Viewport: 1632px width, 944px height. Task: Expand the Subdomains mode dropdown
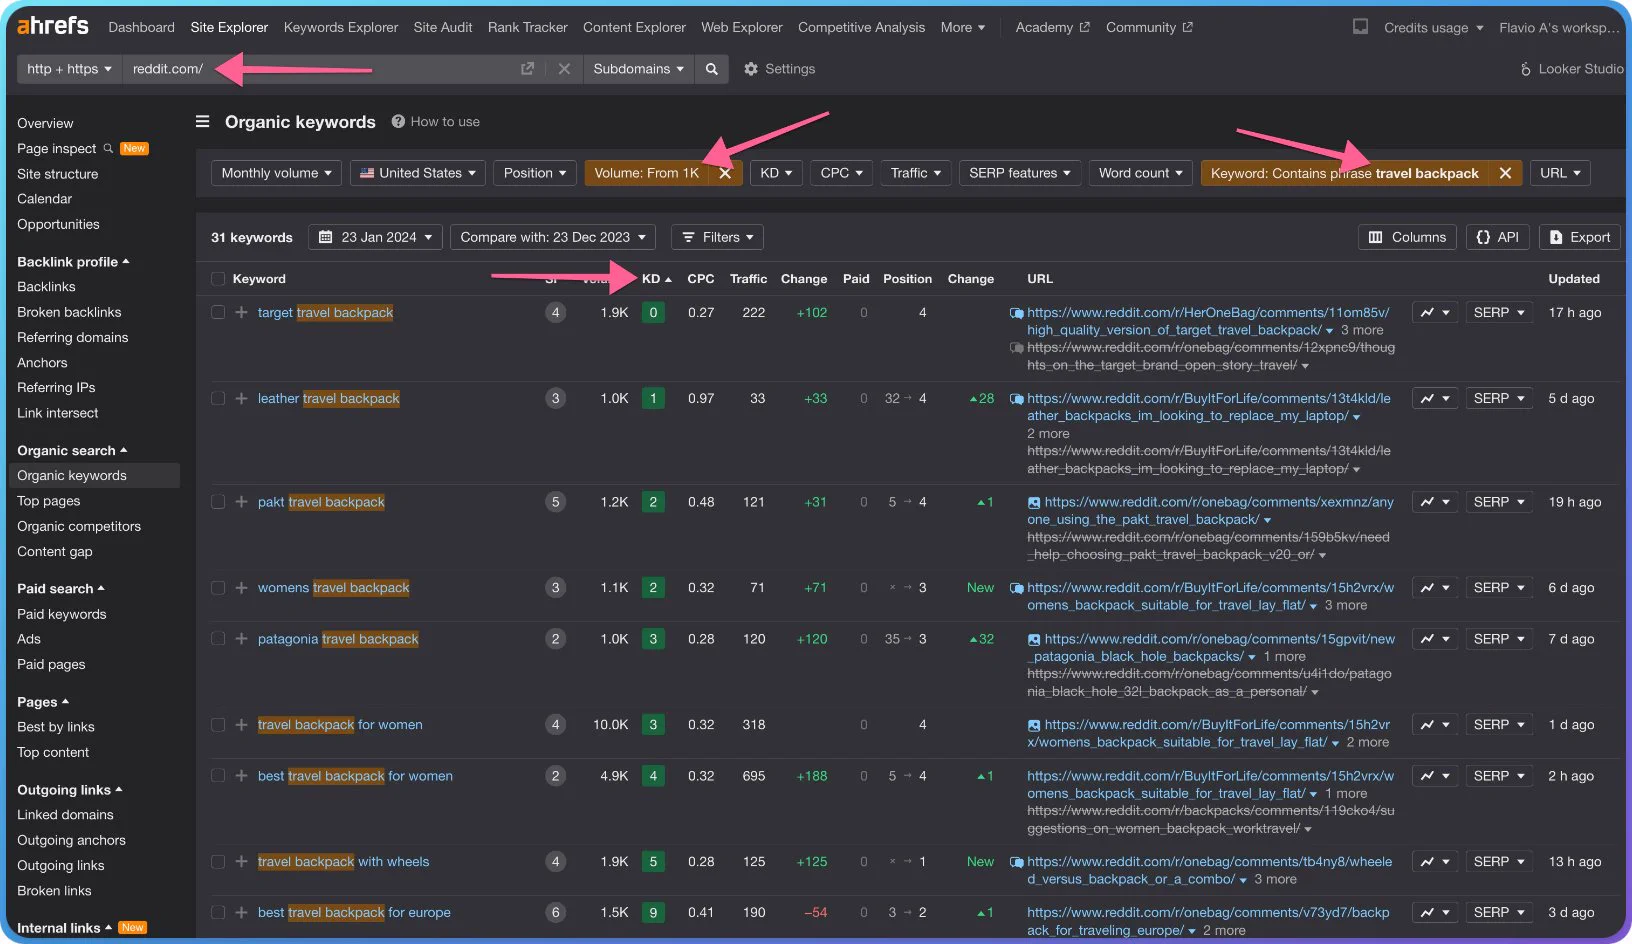tap(638, 69)
